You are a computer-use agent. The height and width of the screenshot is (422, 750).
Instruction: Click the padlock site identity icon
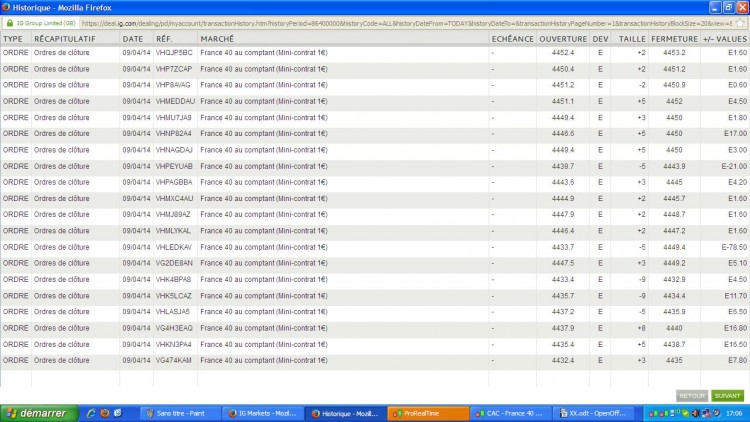(10, 23)
